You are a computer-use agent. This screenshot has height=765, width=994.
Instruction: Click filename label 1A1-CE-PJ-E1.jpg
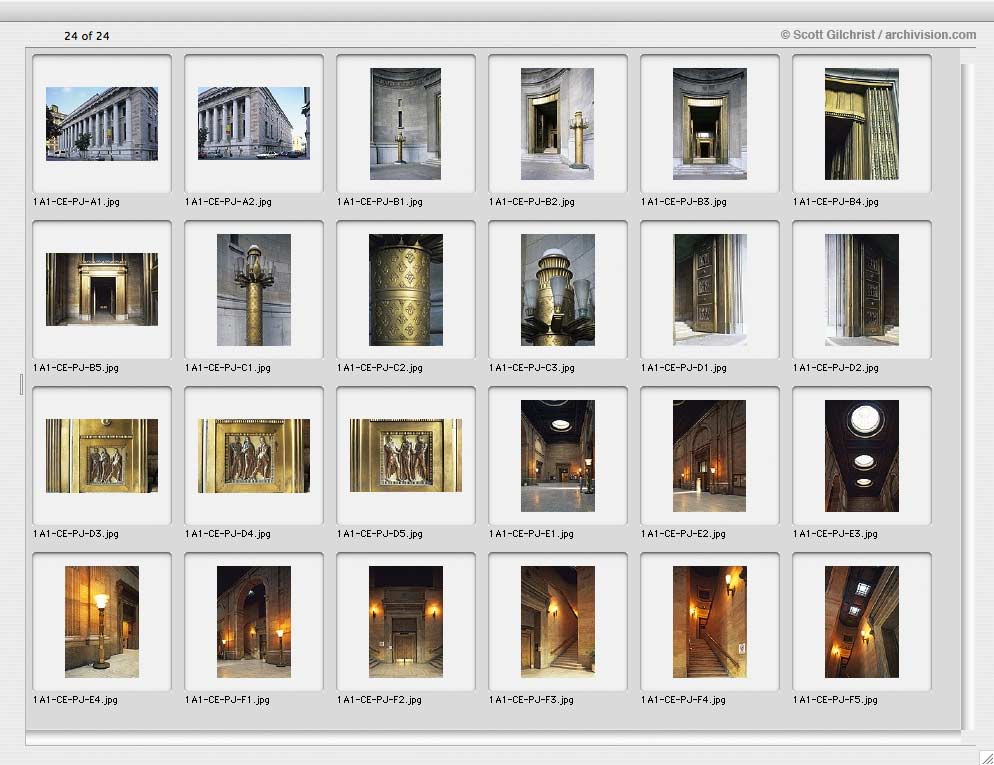[531, 534]
